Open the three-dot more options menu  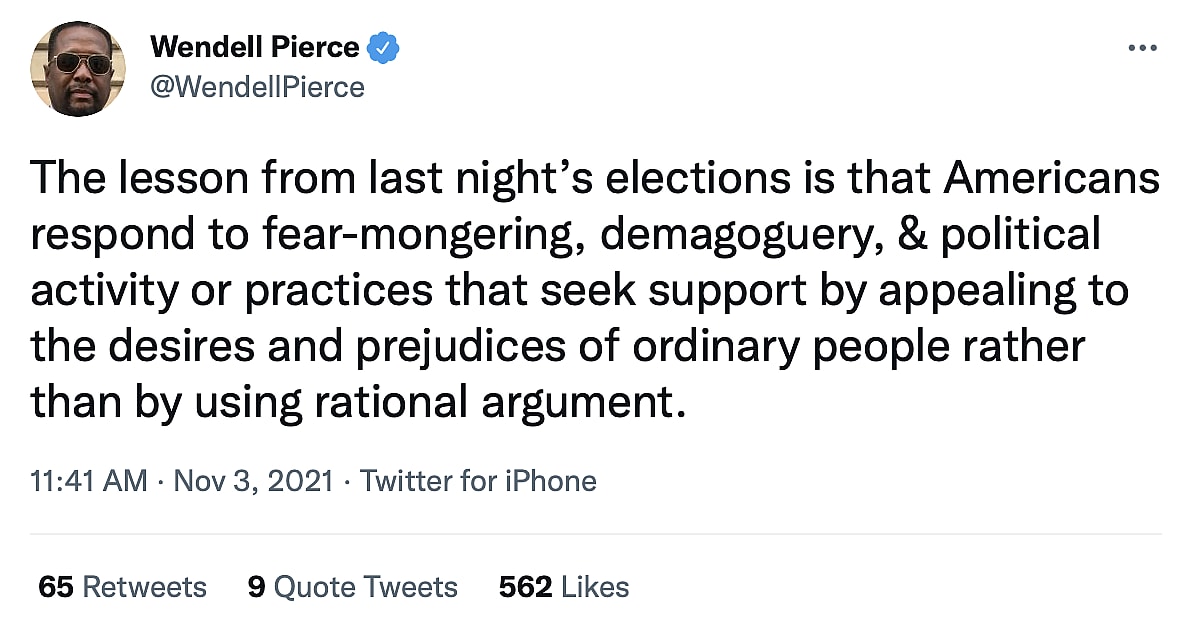click(x=1142, y=48)
